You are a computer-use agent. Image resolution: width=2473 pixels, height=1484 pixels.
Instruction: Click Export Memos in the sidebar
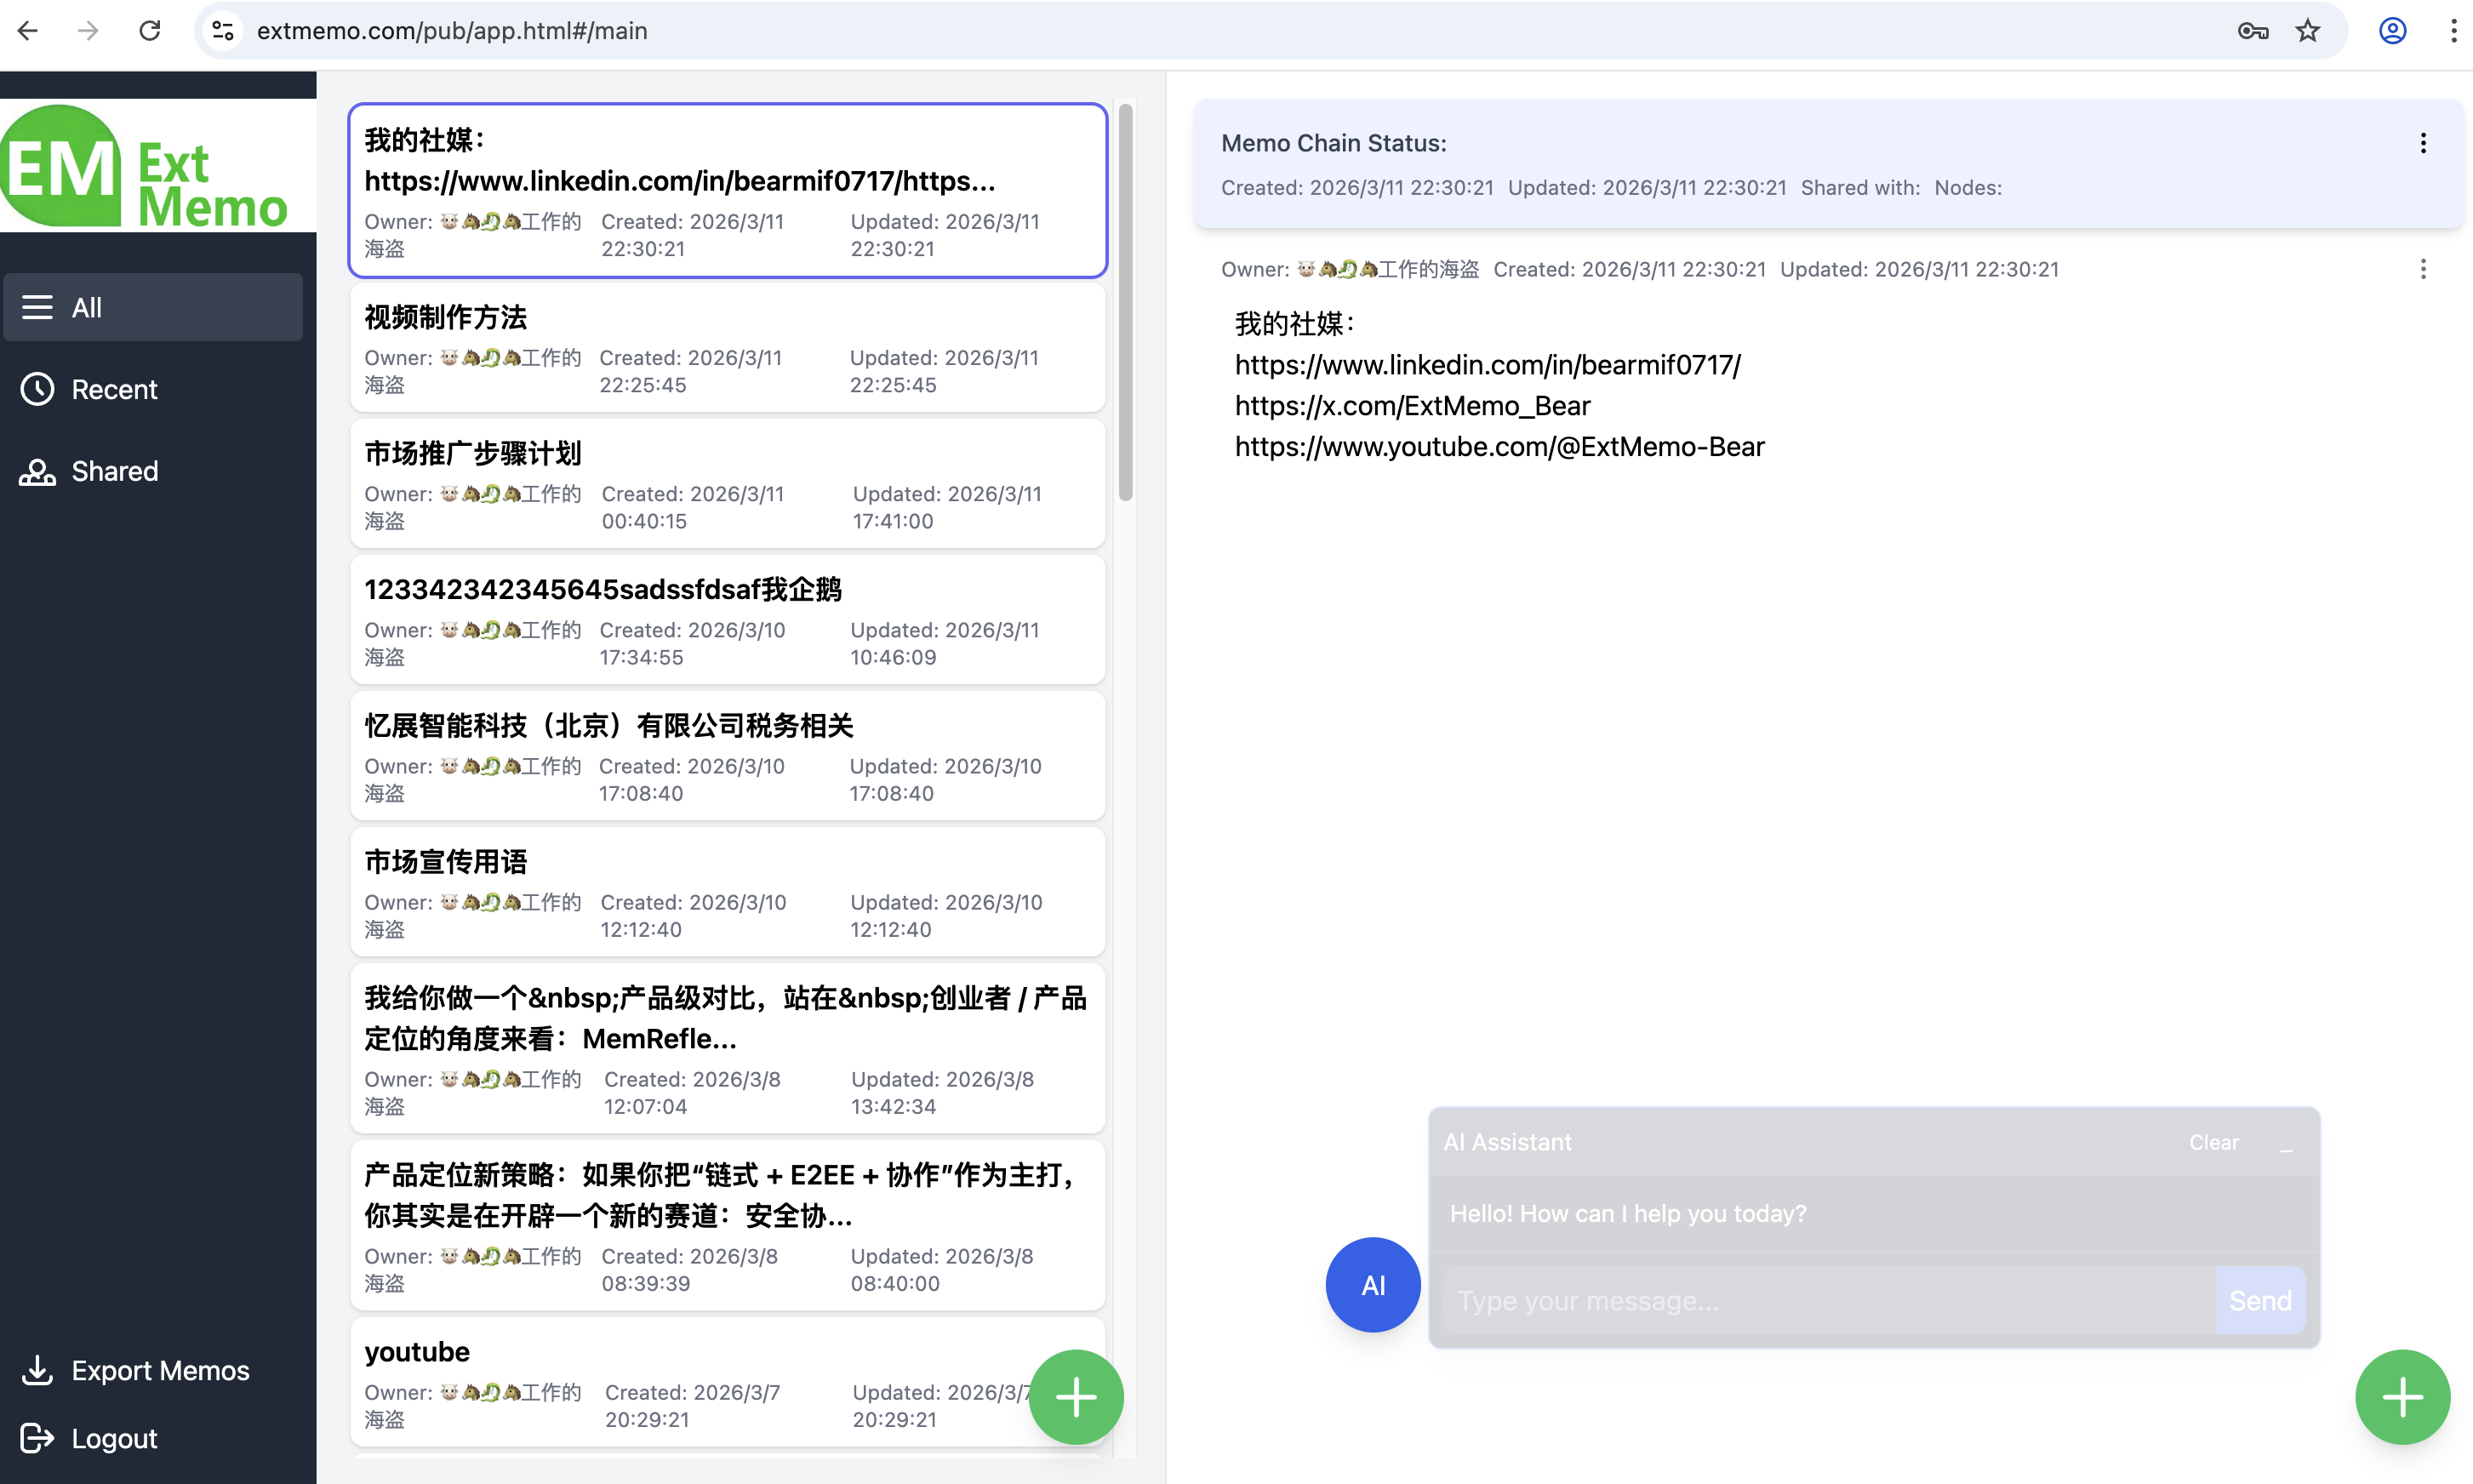coord(160,1370)
